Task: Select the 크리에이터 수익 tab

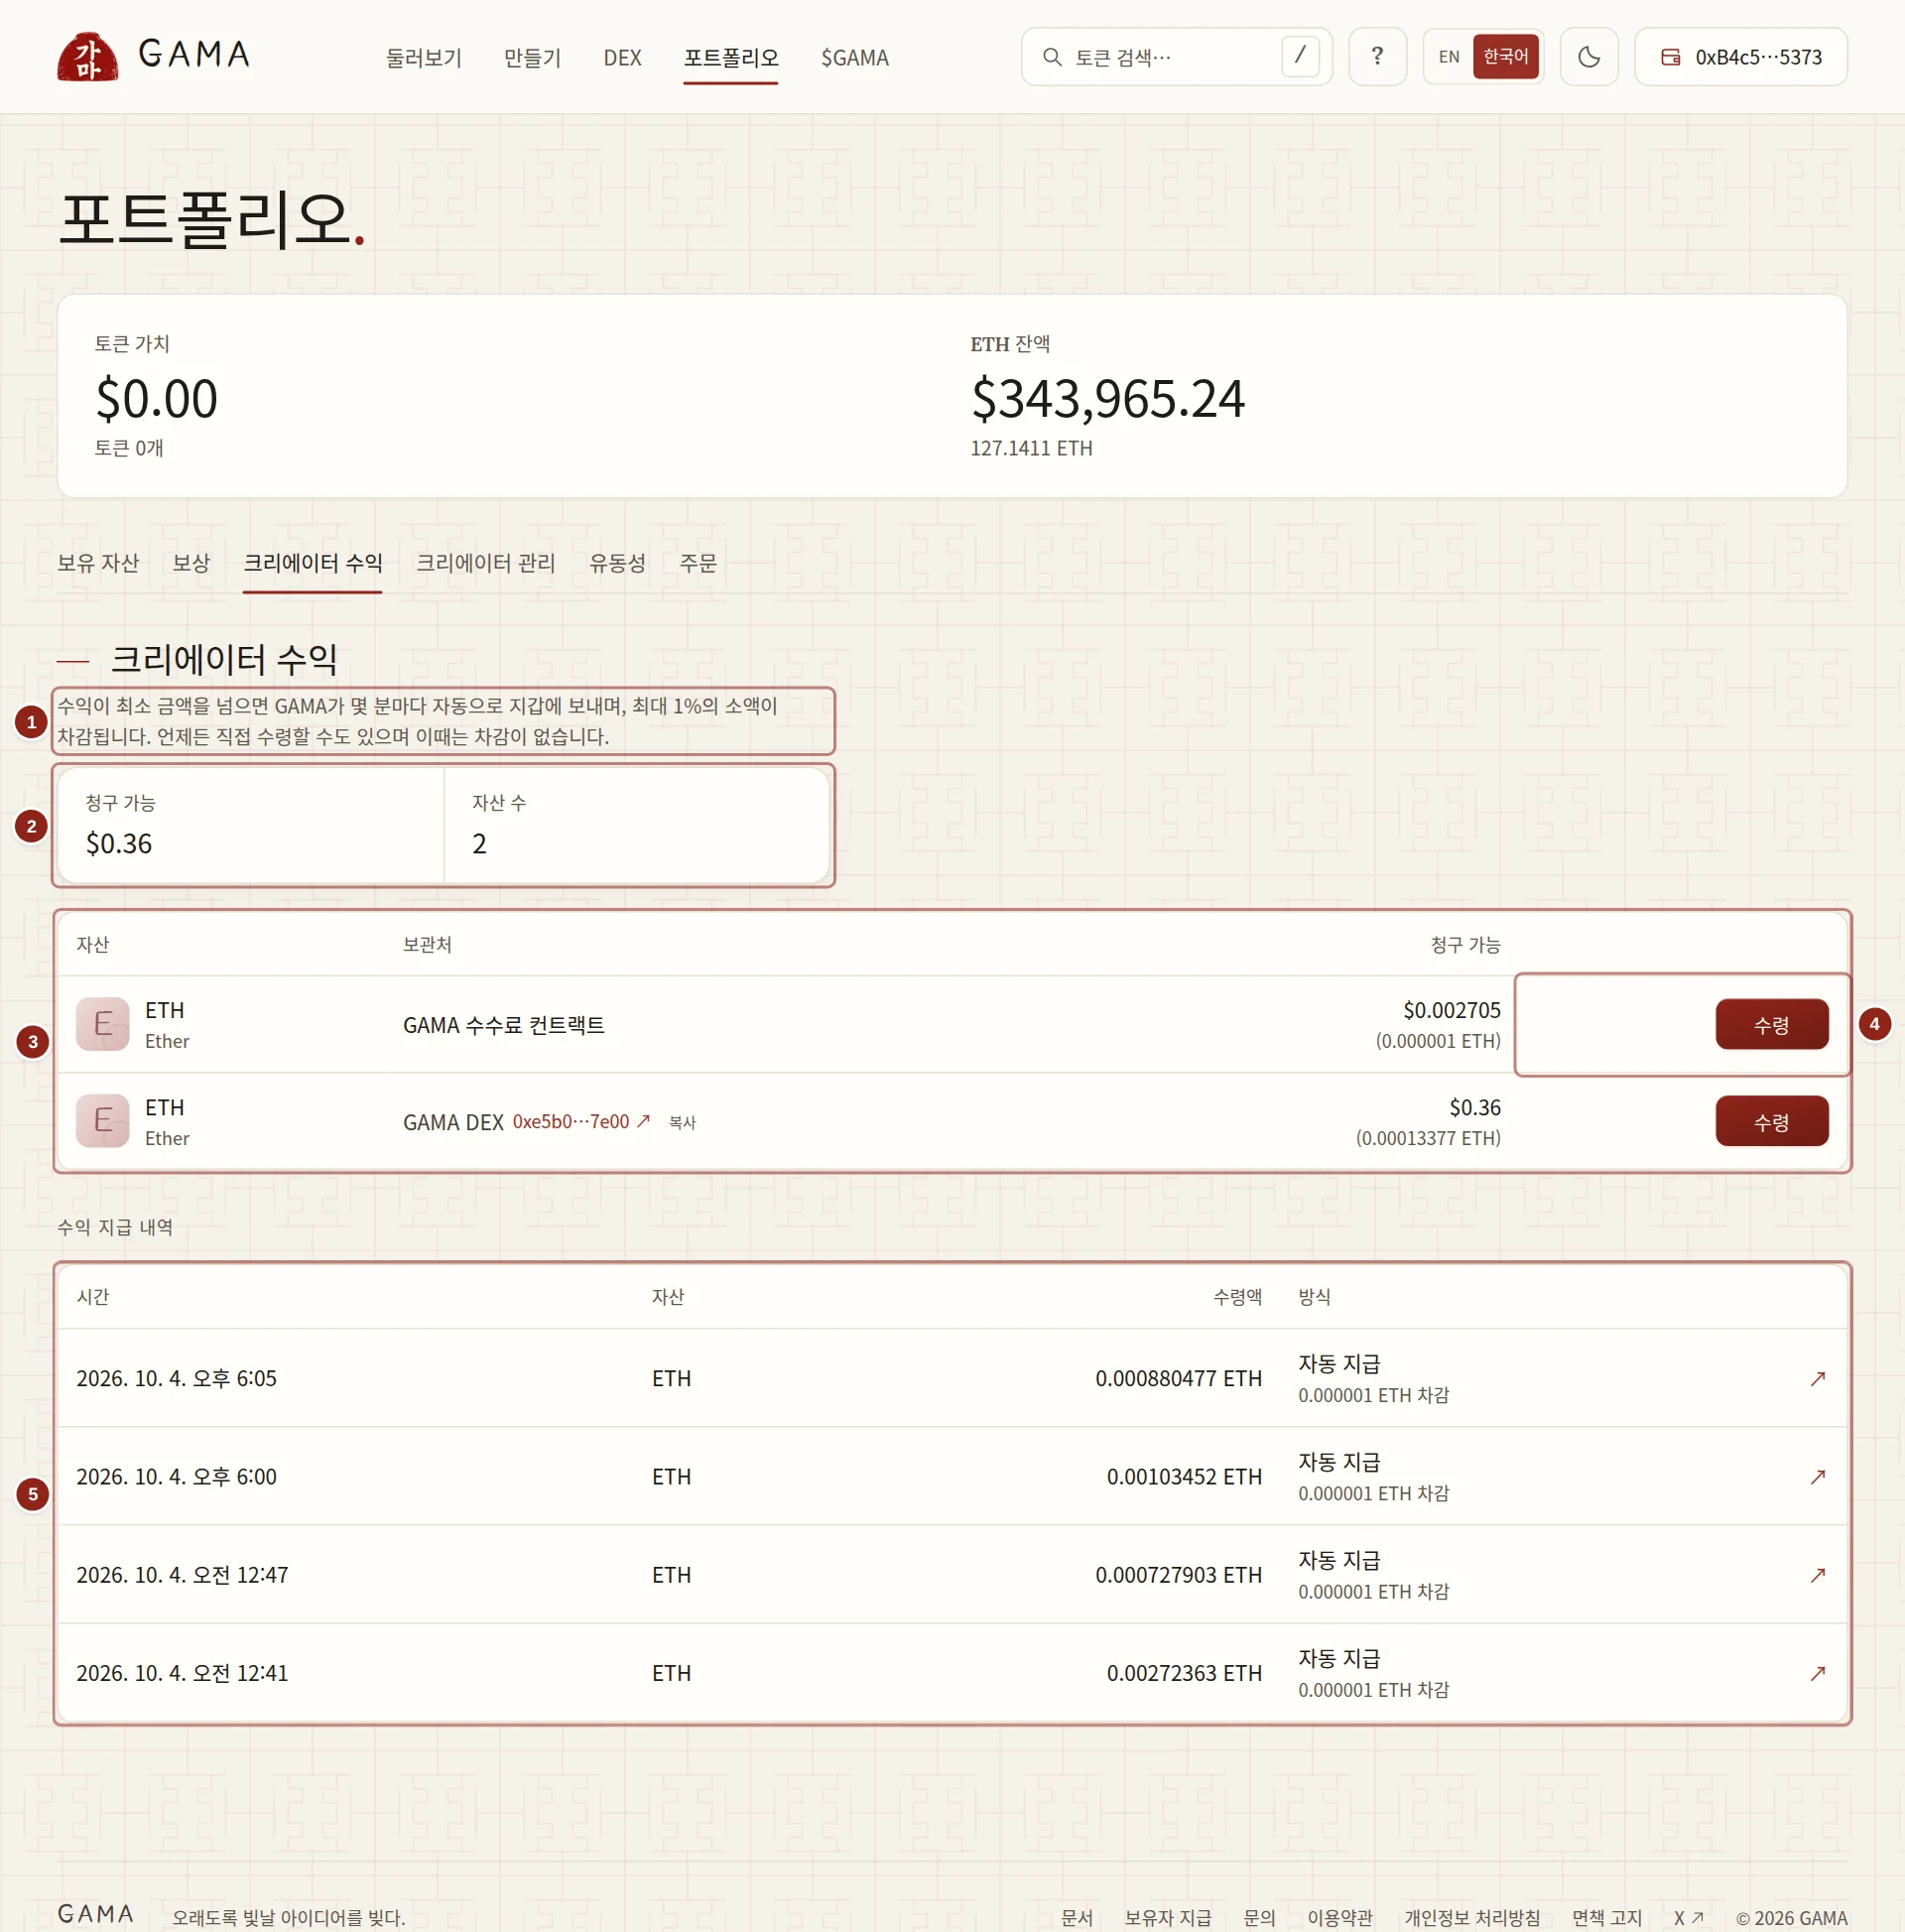Action: click(313, 563)
